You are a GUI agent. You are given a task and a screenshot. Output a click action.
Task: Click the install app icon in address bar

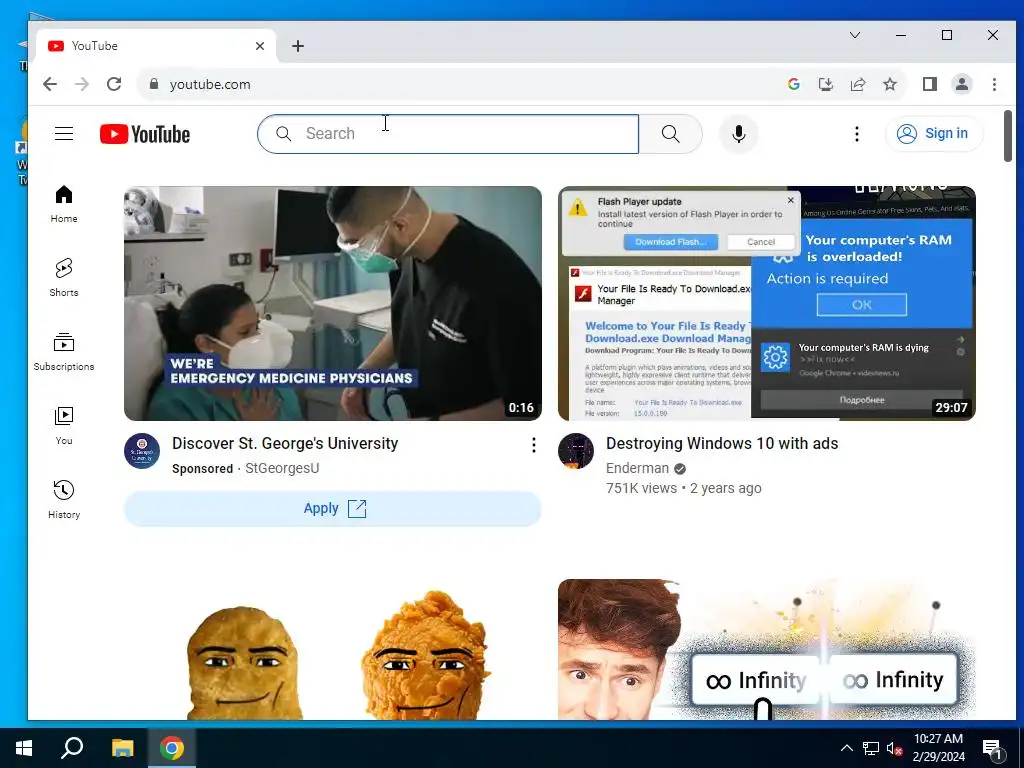825,84
